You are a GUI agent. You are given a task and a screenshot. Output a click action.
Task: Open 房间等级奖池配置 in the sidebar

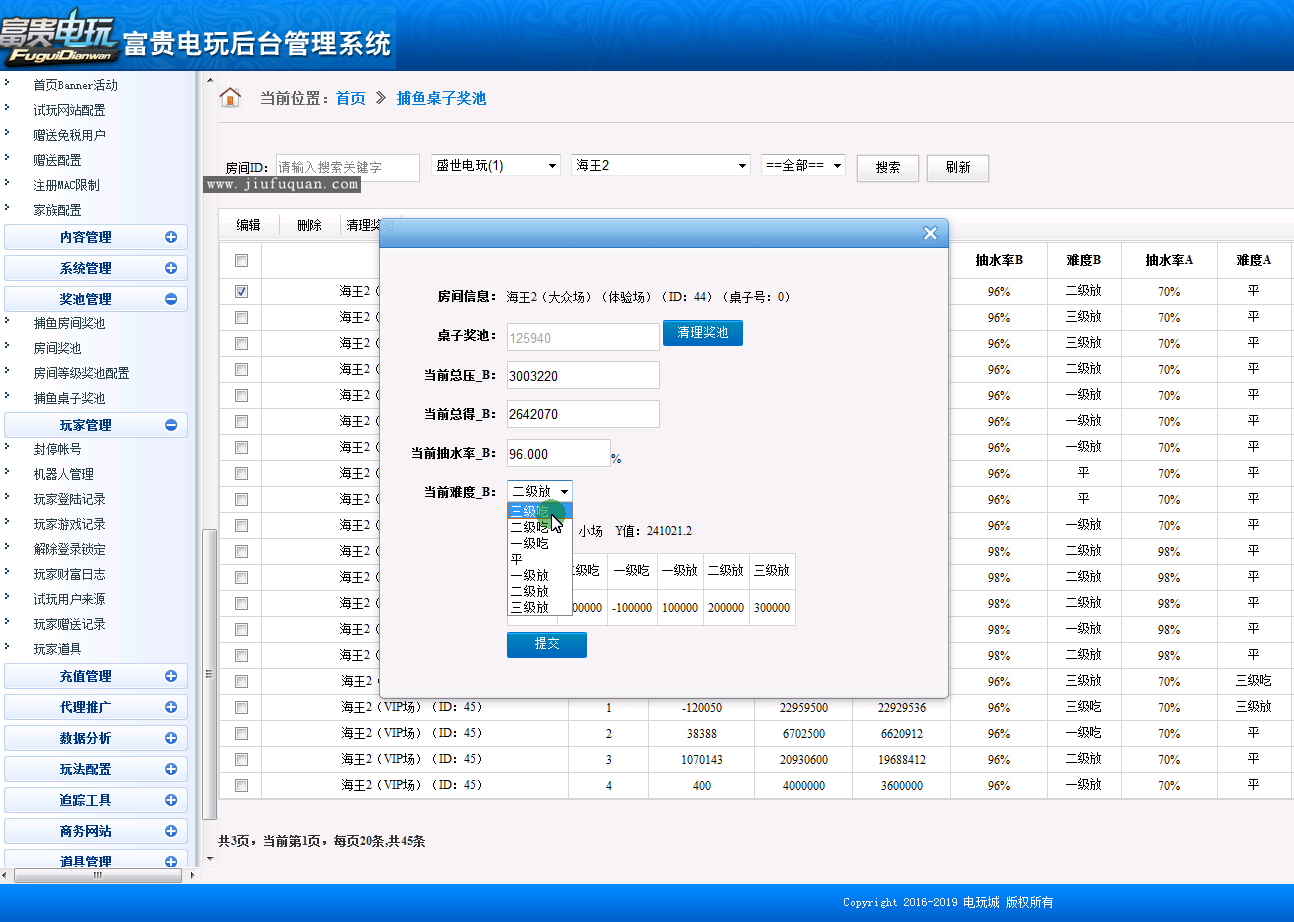pyautogui.click(x=81, y=373)
